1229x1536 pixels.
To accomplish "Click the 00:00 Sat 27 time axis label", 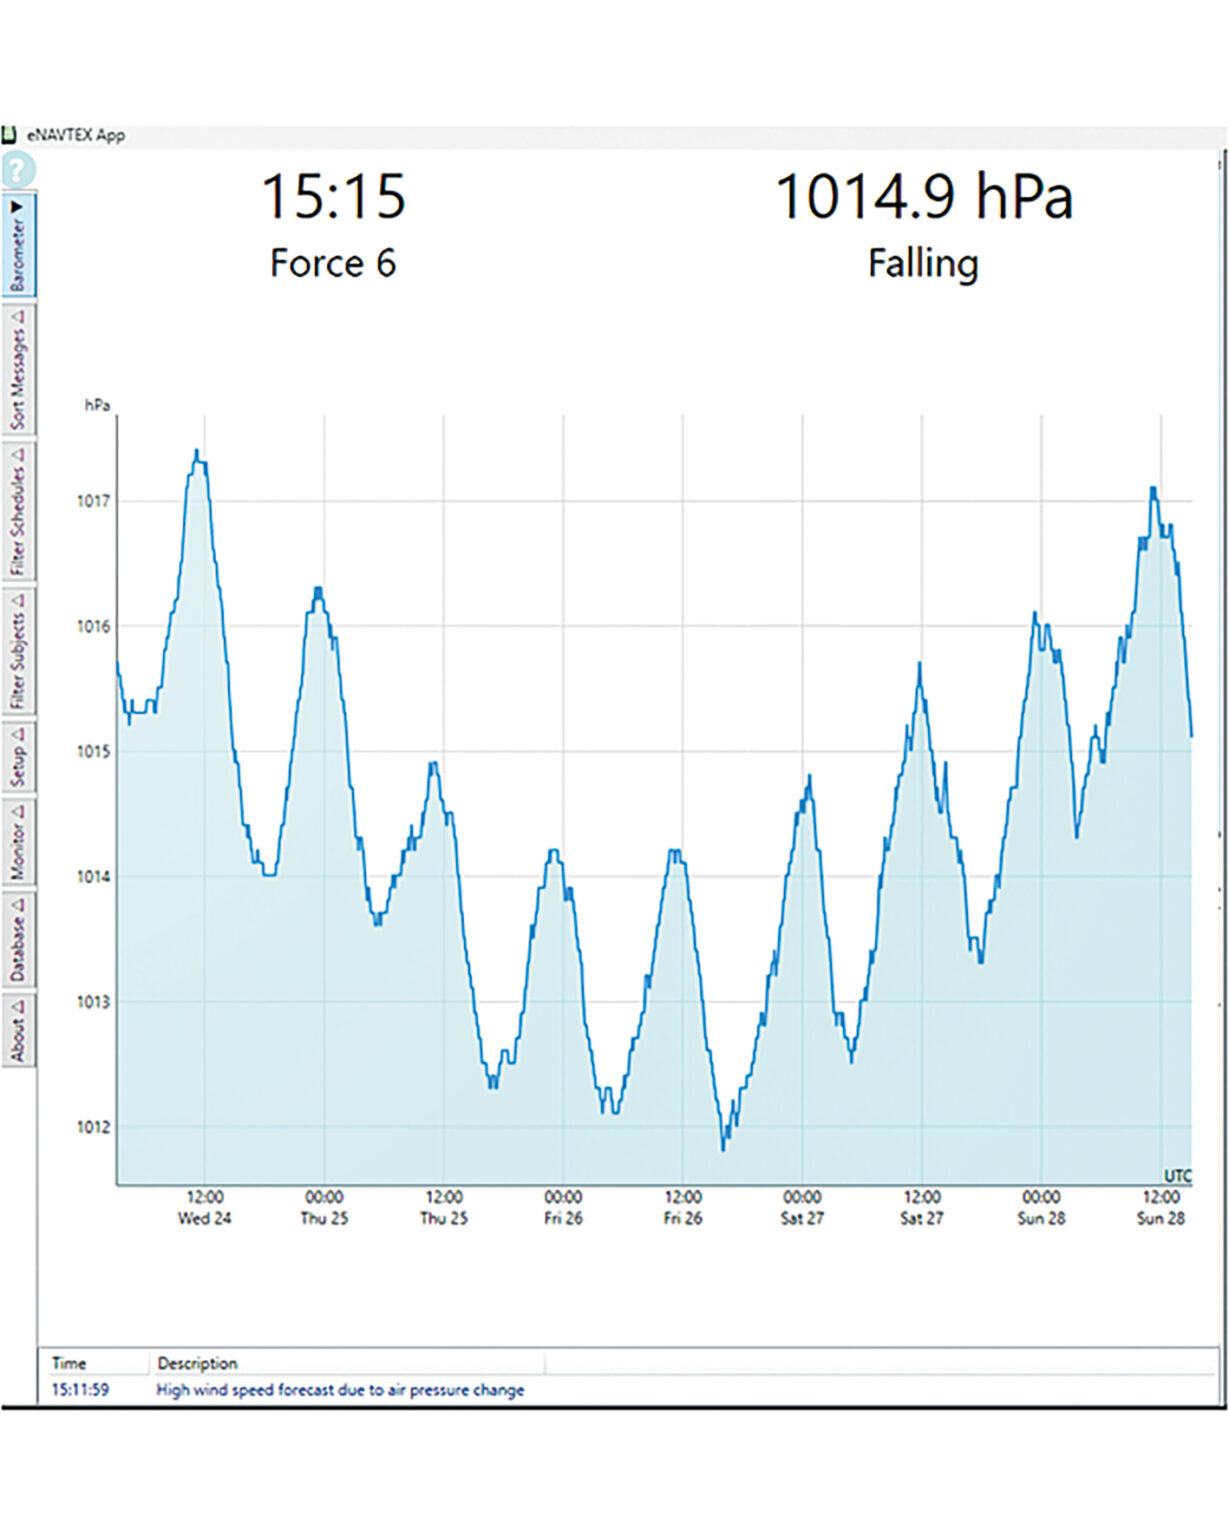I will tap(802, 1207).
